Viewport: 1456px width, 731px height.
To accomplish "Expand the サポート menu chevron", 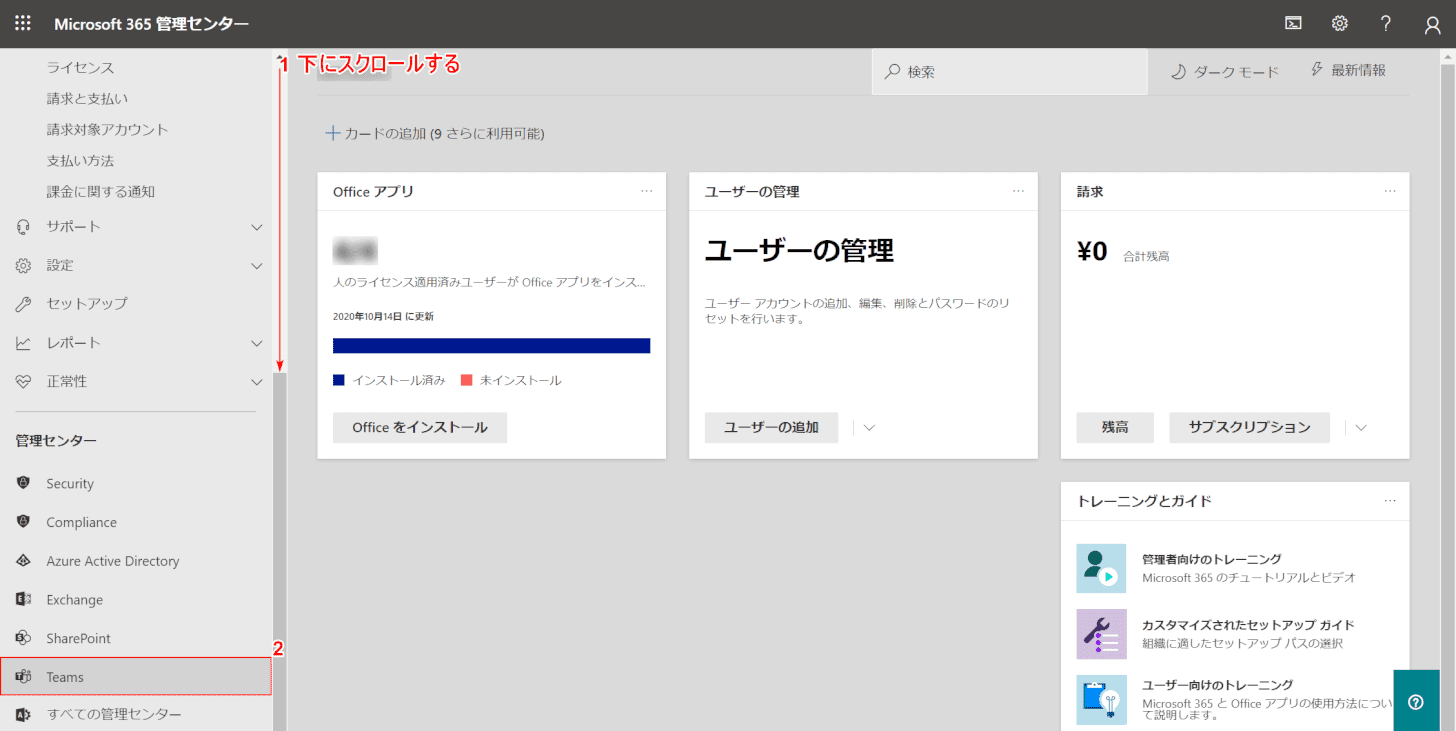I will 257,227.
